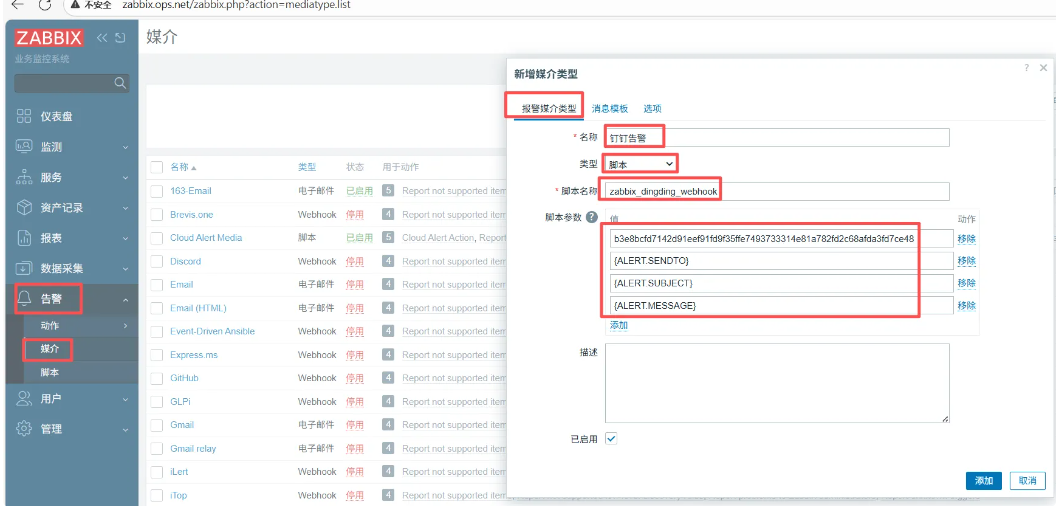
Task: Collapse the sidebar with double-arrow icon
Action: click(x=102, y=38)
